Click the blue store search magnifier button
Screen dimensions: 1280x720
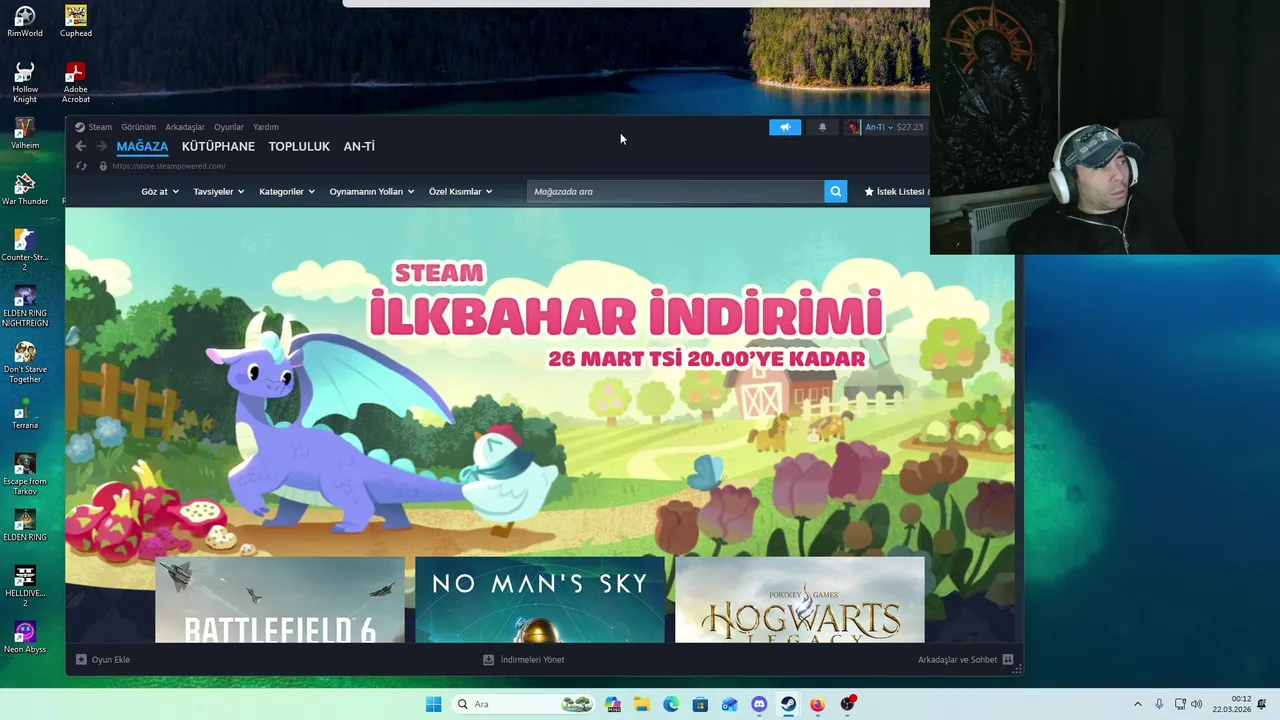[836, 191]
